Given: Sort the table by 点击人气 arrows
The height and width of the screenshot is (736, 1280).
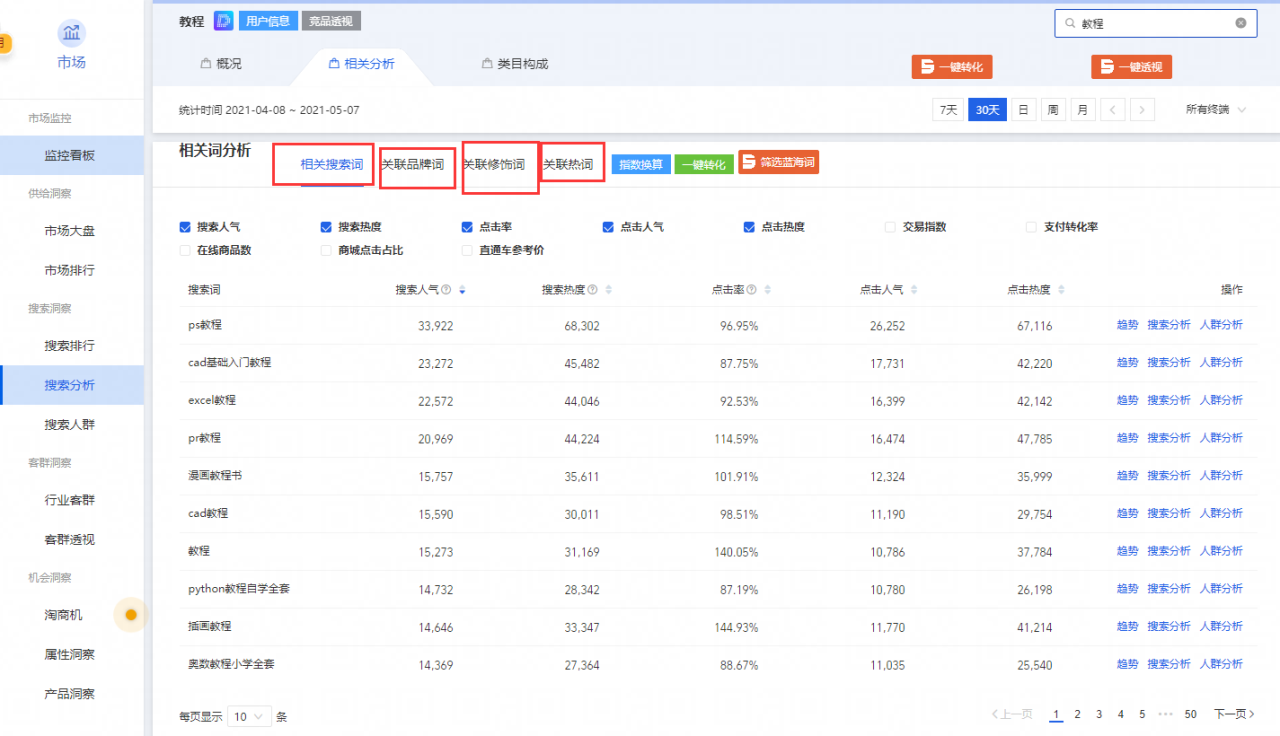Looking at the screenshot, I should 914,290.
